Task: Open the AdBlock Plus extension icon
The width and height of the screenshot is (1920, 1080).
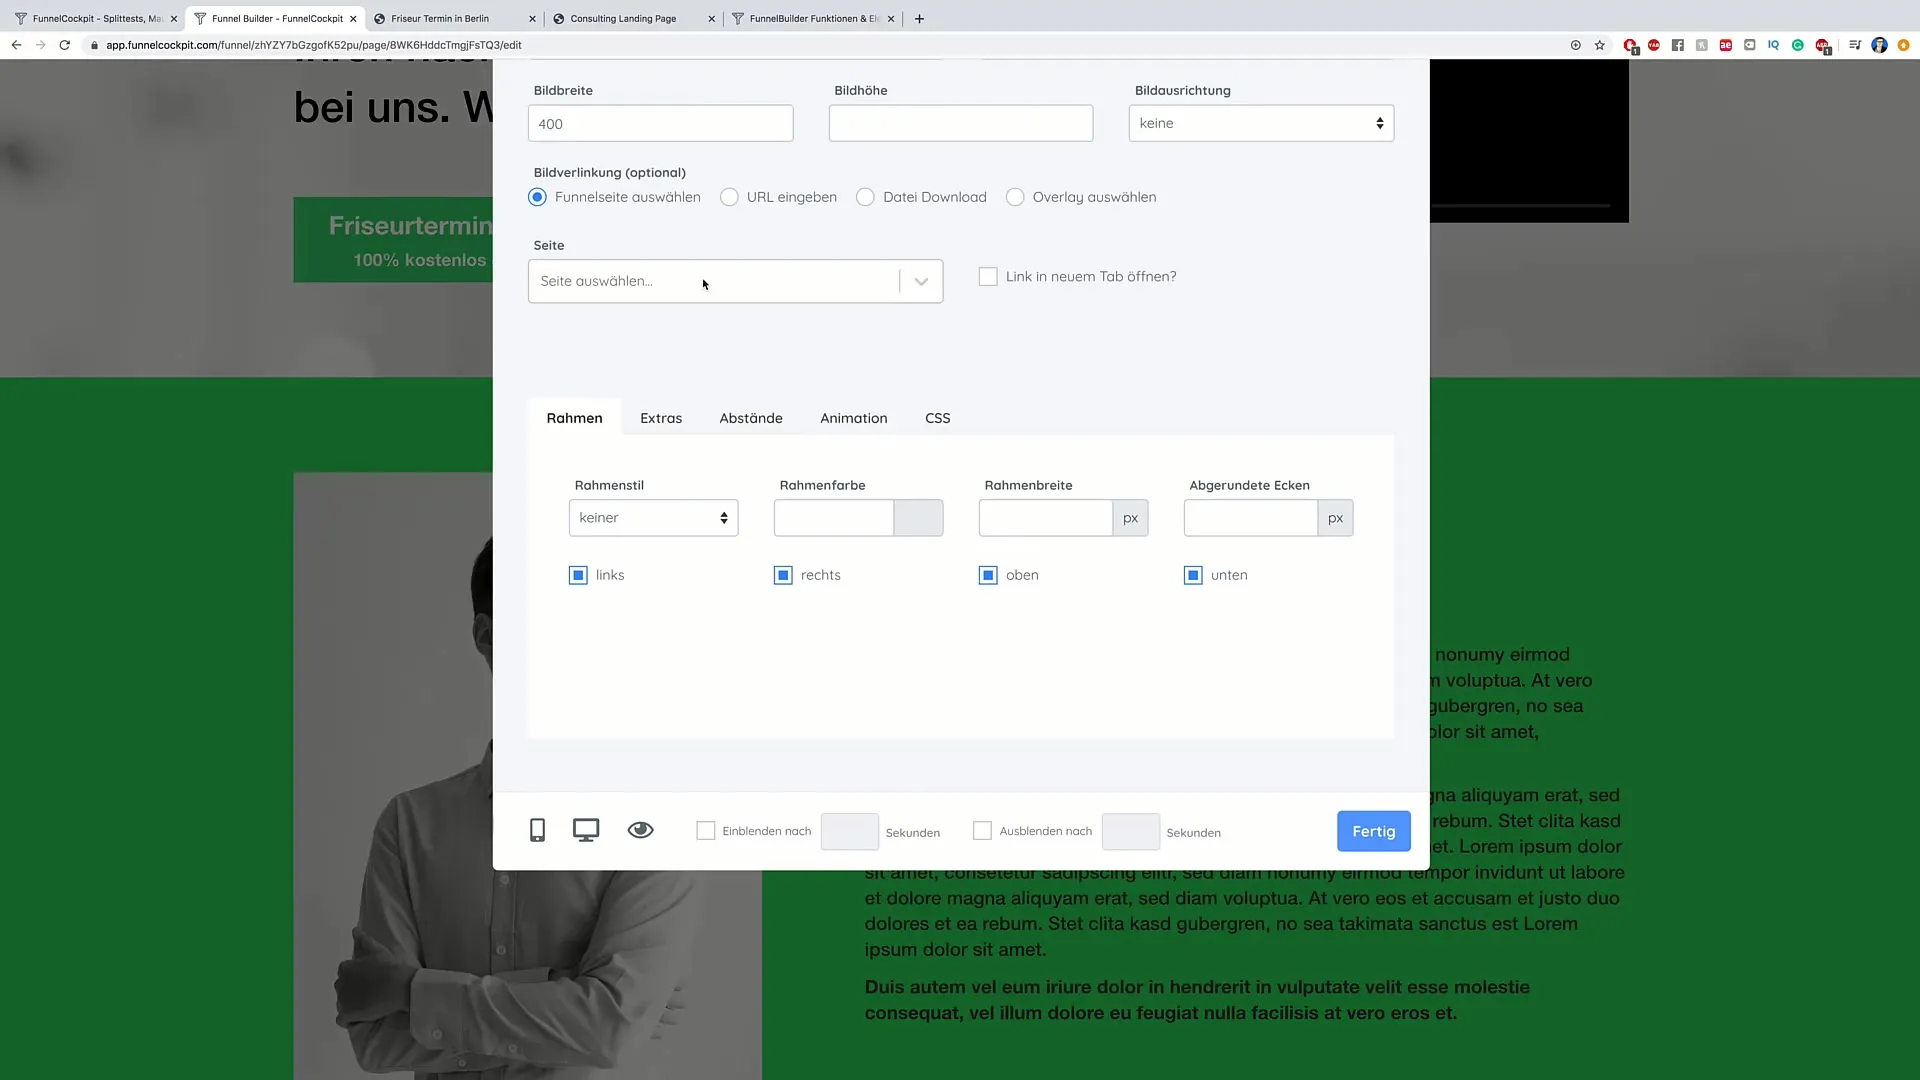Action: point(1823,46)
